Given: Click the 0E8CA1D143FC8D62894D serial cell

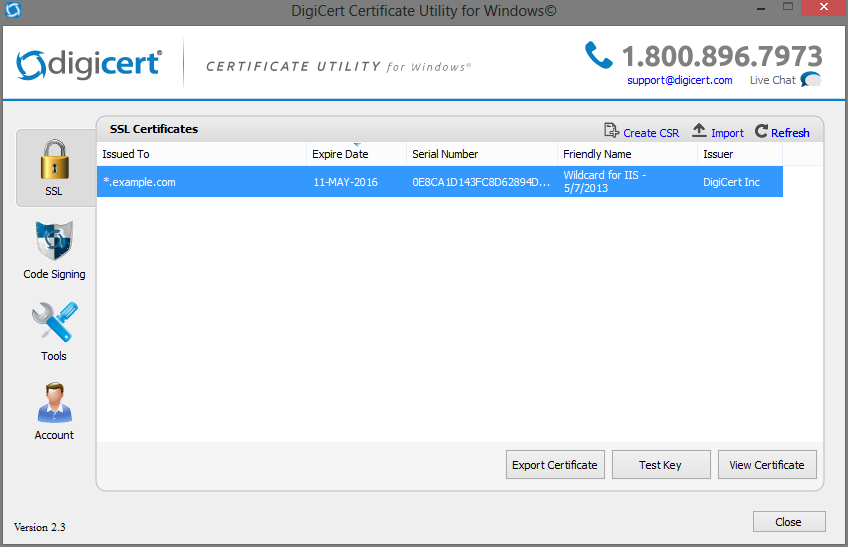Looking at the screenshot, I should pyautogui.click(x=481, y=182).
